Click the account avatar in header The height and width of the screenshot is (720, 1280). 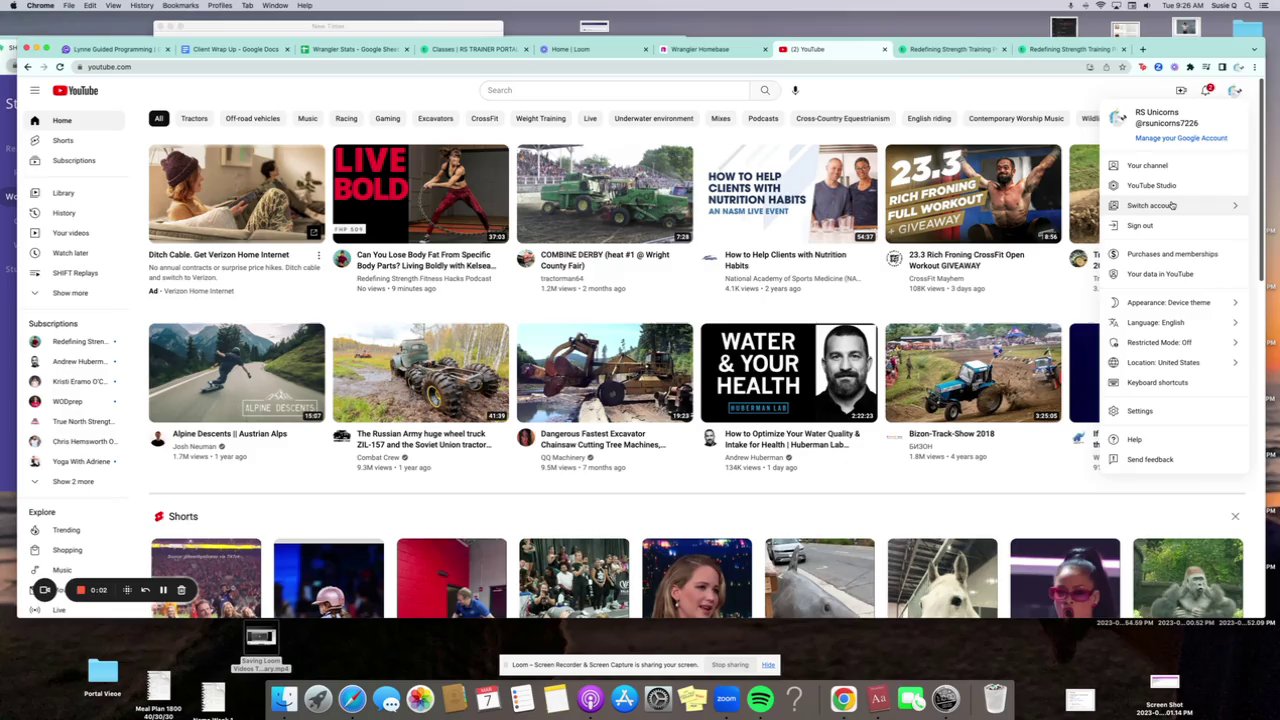click(1235, 90)
